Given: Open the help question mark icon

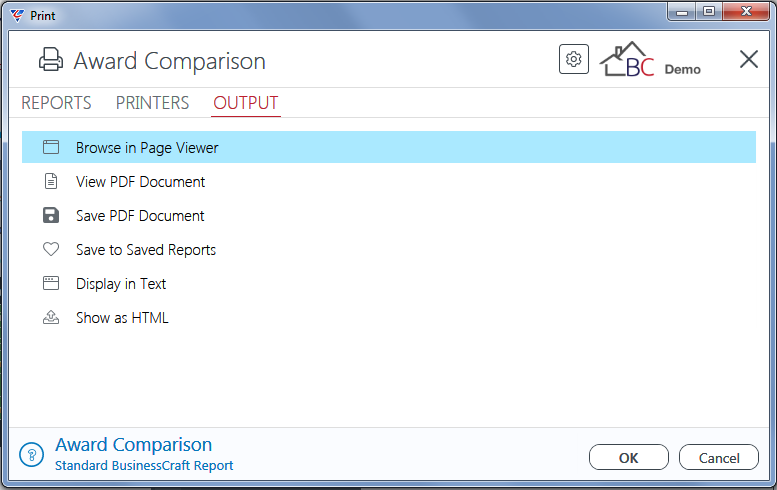Looking at the screenshot, I should pyautogui.click(x=32, y=454).
